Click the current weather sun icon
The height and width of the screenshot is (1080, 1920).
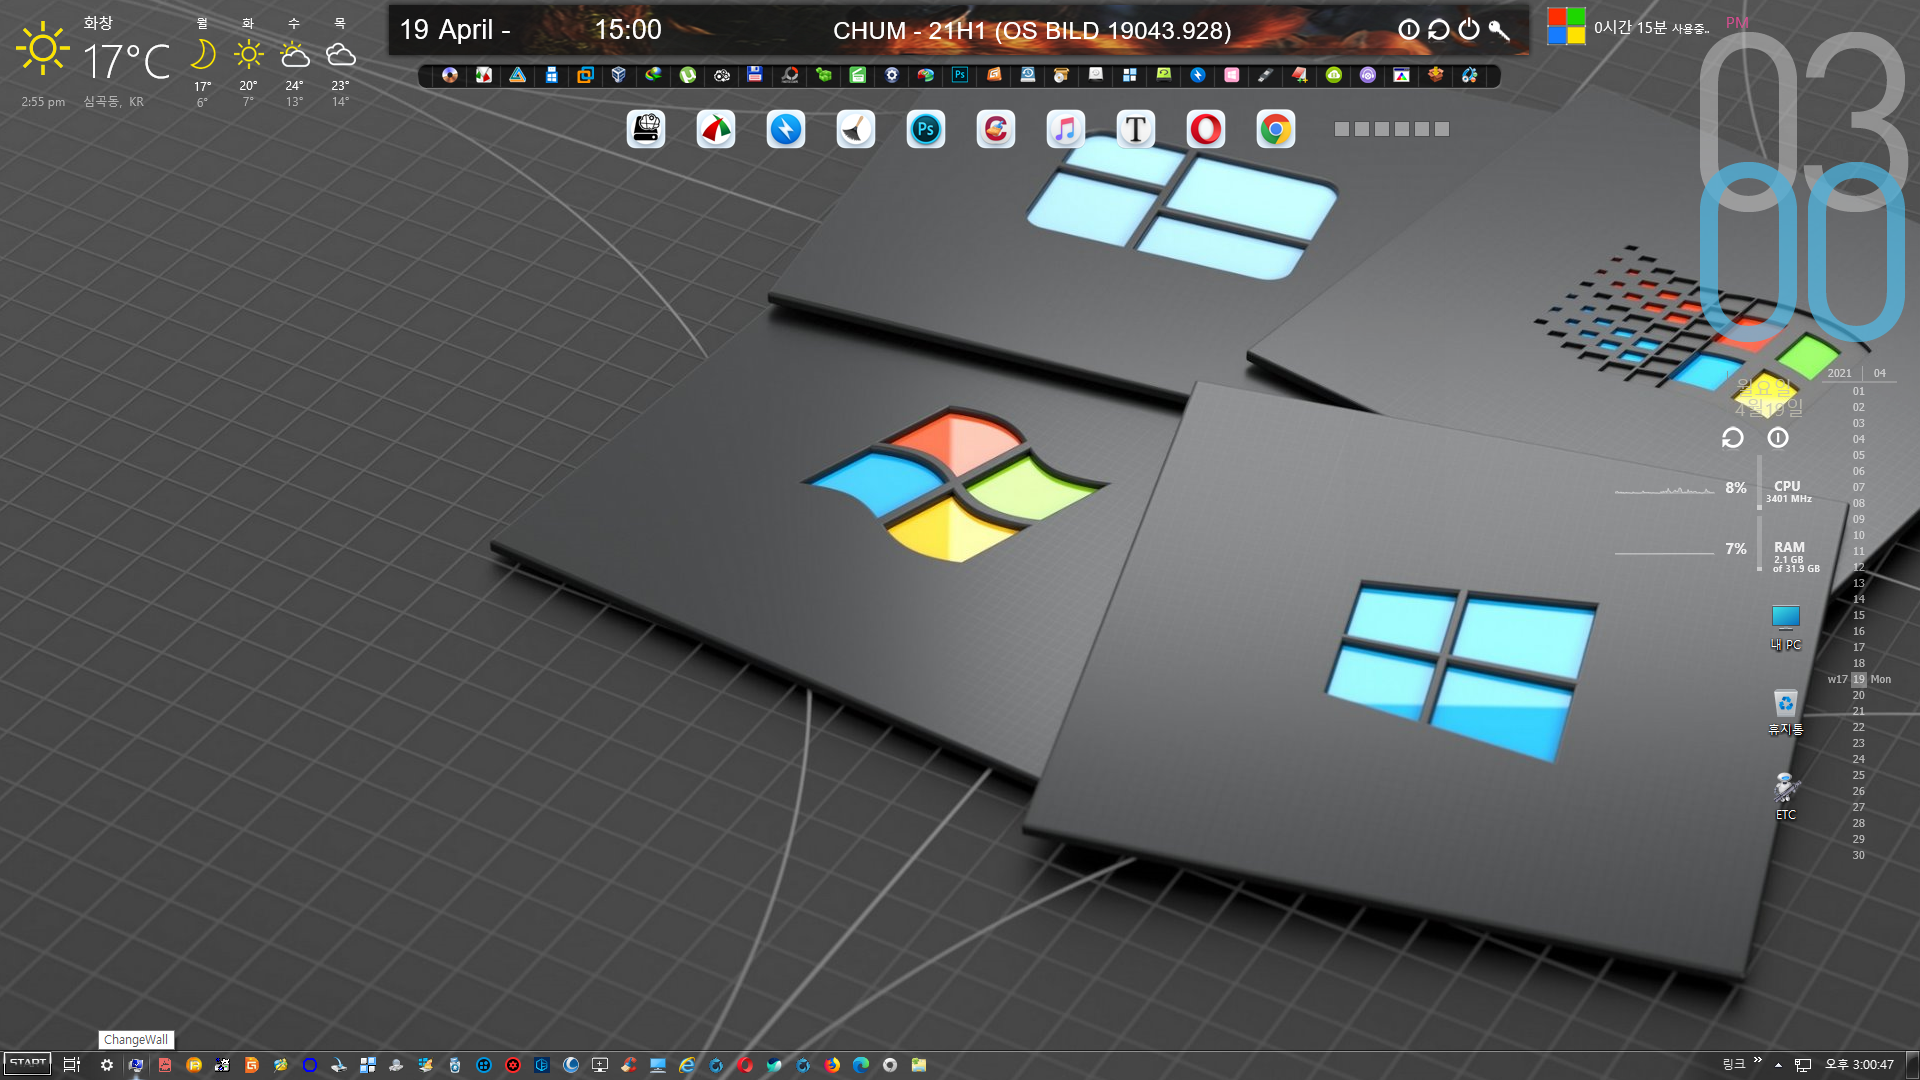click(43, 48)
